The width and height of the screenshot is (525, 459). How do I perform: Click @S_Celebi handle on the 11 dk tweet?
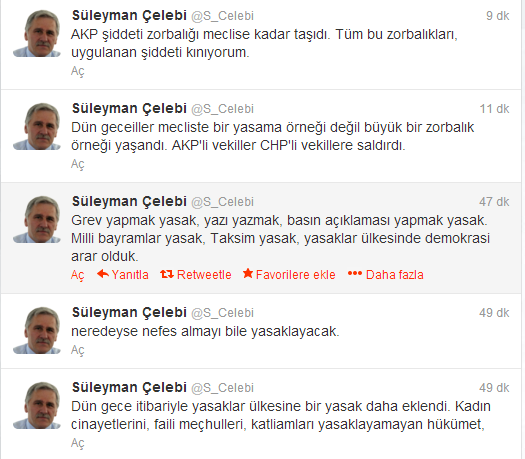[222, 109]
